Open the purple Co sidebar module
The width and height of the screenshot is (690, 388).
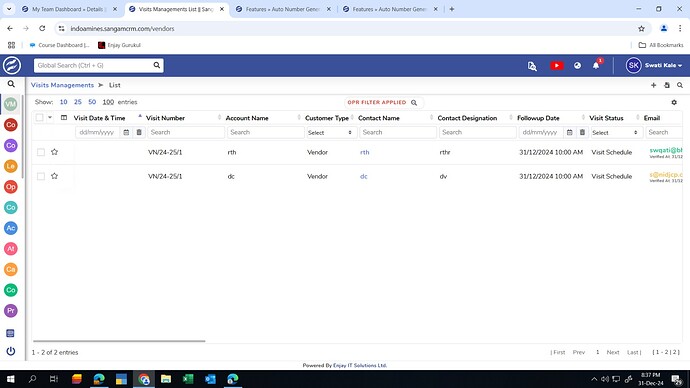[11, 145]
